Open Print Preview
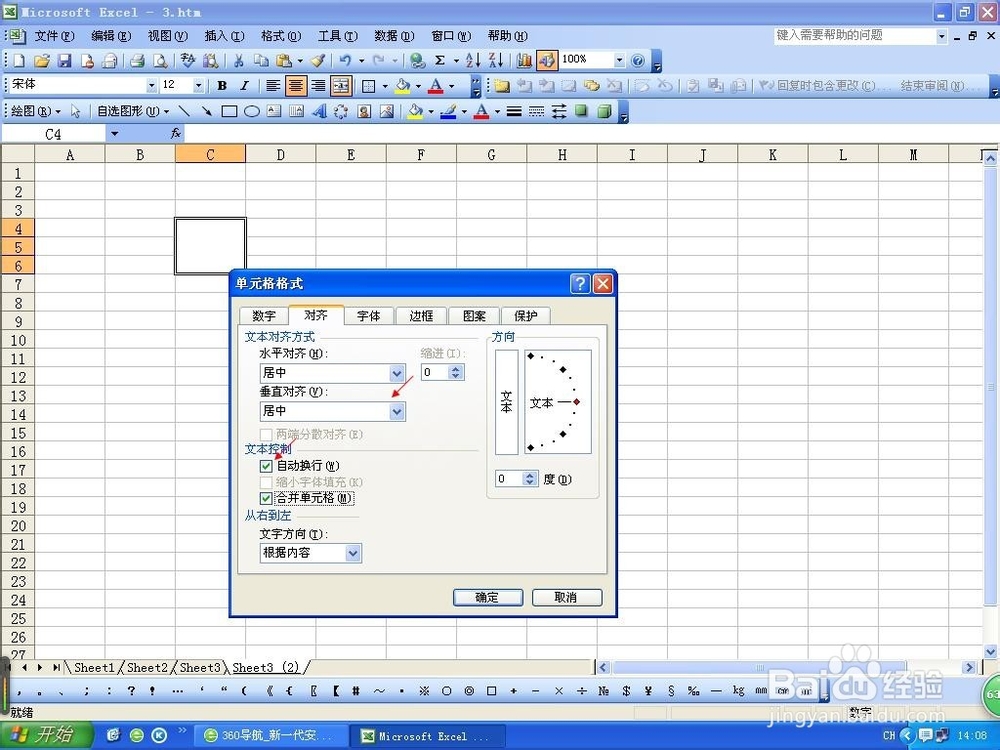 (x=161, y=61)
